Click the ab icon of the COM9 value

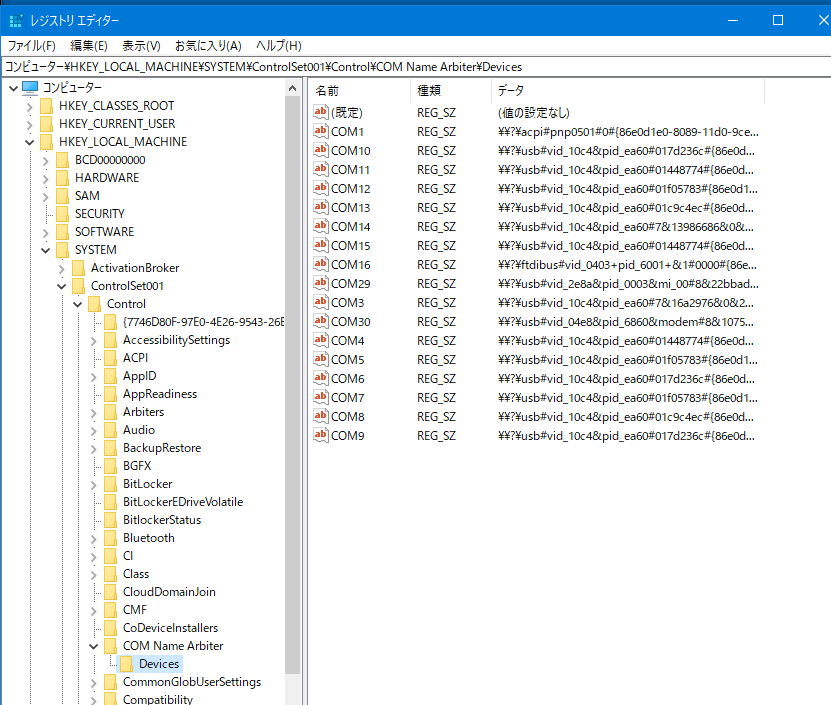click(320, 435)
